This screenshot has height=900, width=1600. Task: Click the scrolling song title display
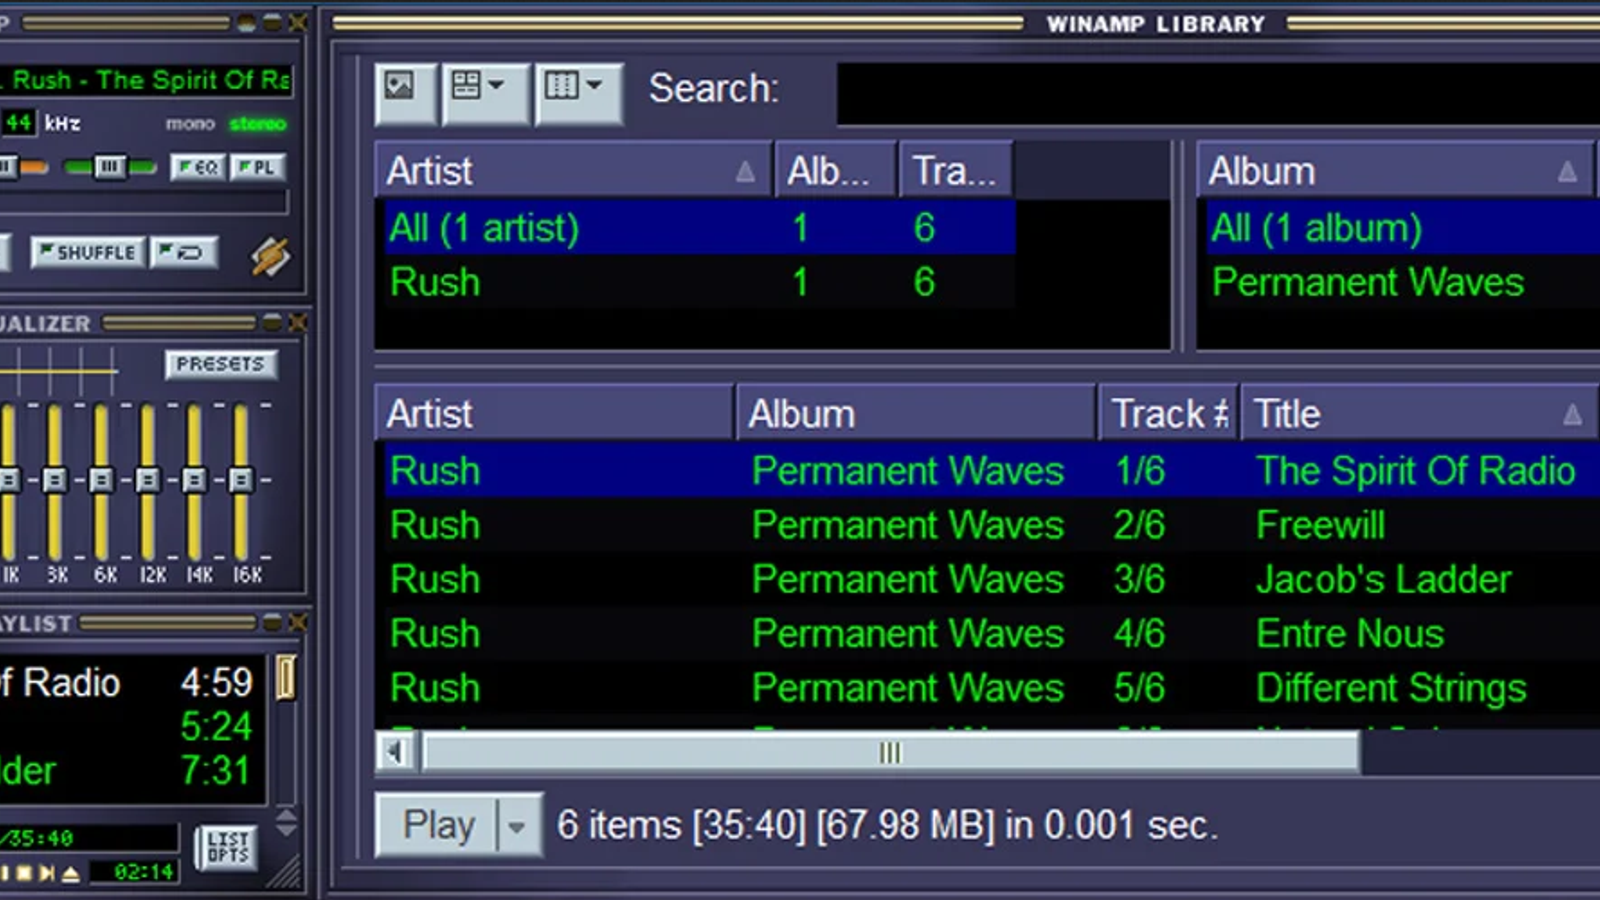(x=147, y=80)
